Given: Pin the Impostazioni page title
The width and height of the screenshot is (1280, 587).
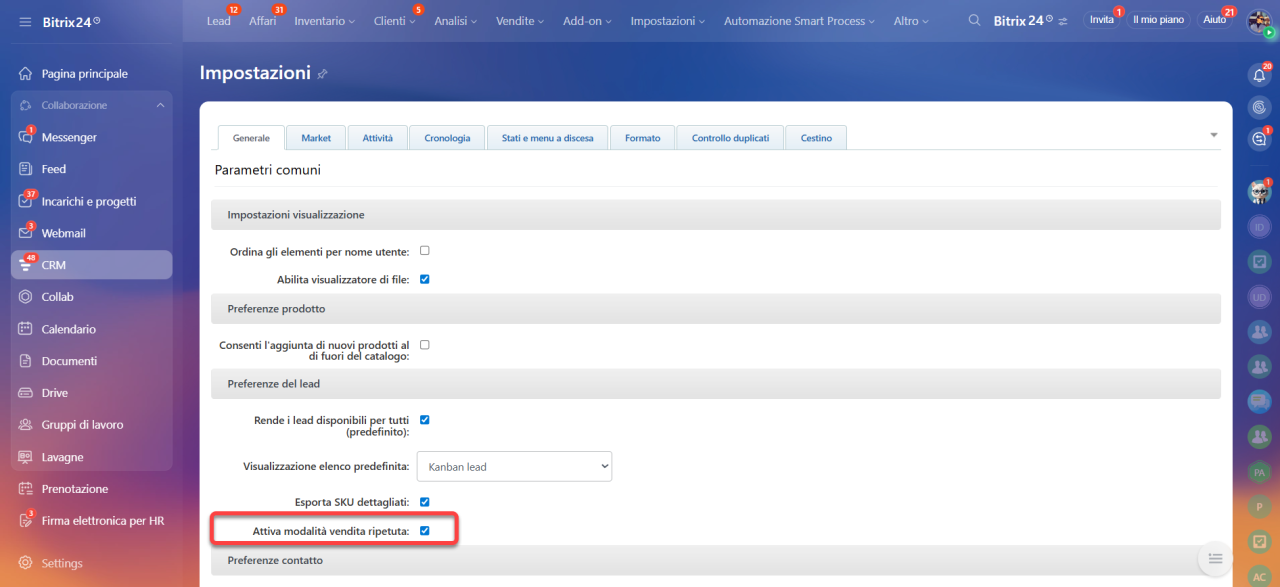Looking at the screenshot, I should 322,74.
